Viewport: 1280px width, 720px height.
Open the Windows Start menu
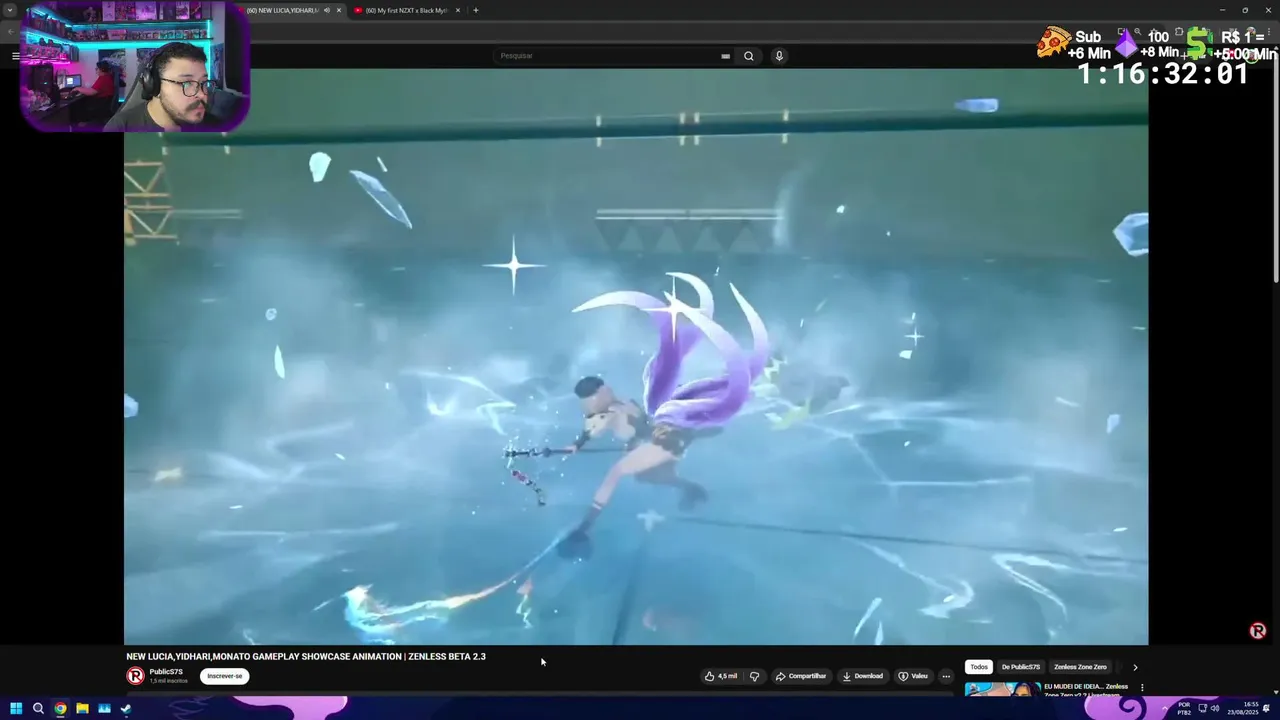16,709
